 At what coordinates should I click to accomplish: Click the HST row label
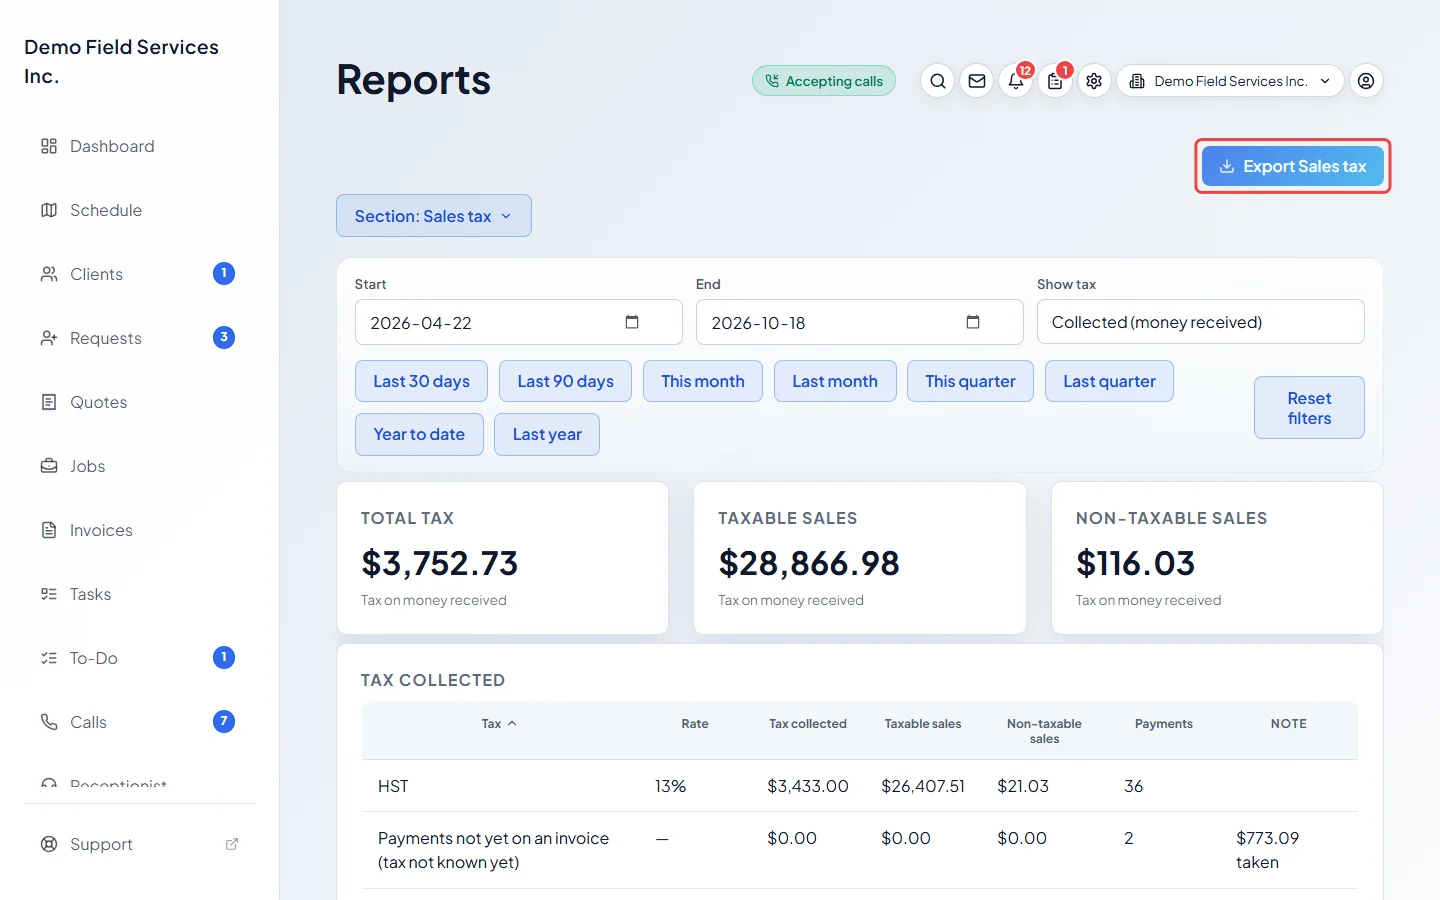(x=393, y=786)
